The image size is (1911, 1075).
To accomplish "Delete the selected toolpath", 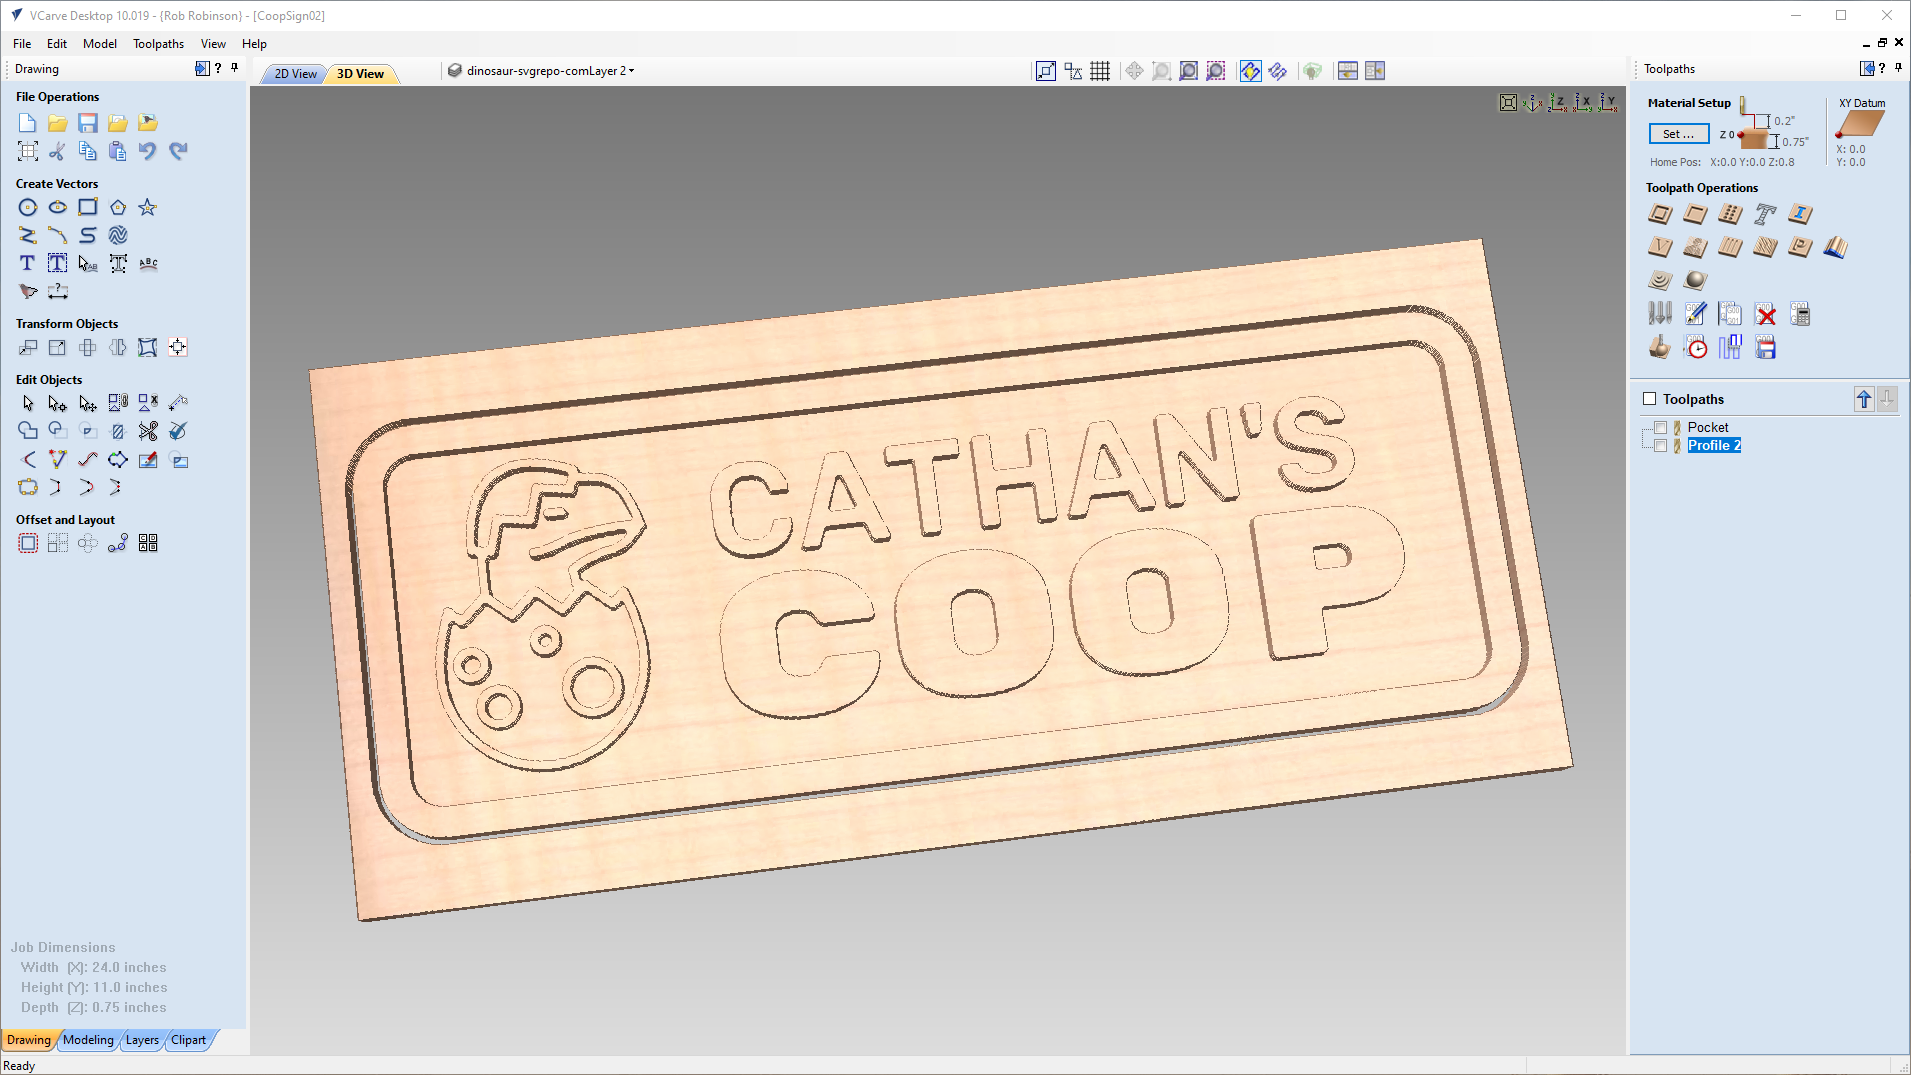I will click(x=1766, y=315).
